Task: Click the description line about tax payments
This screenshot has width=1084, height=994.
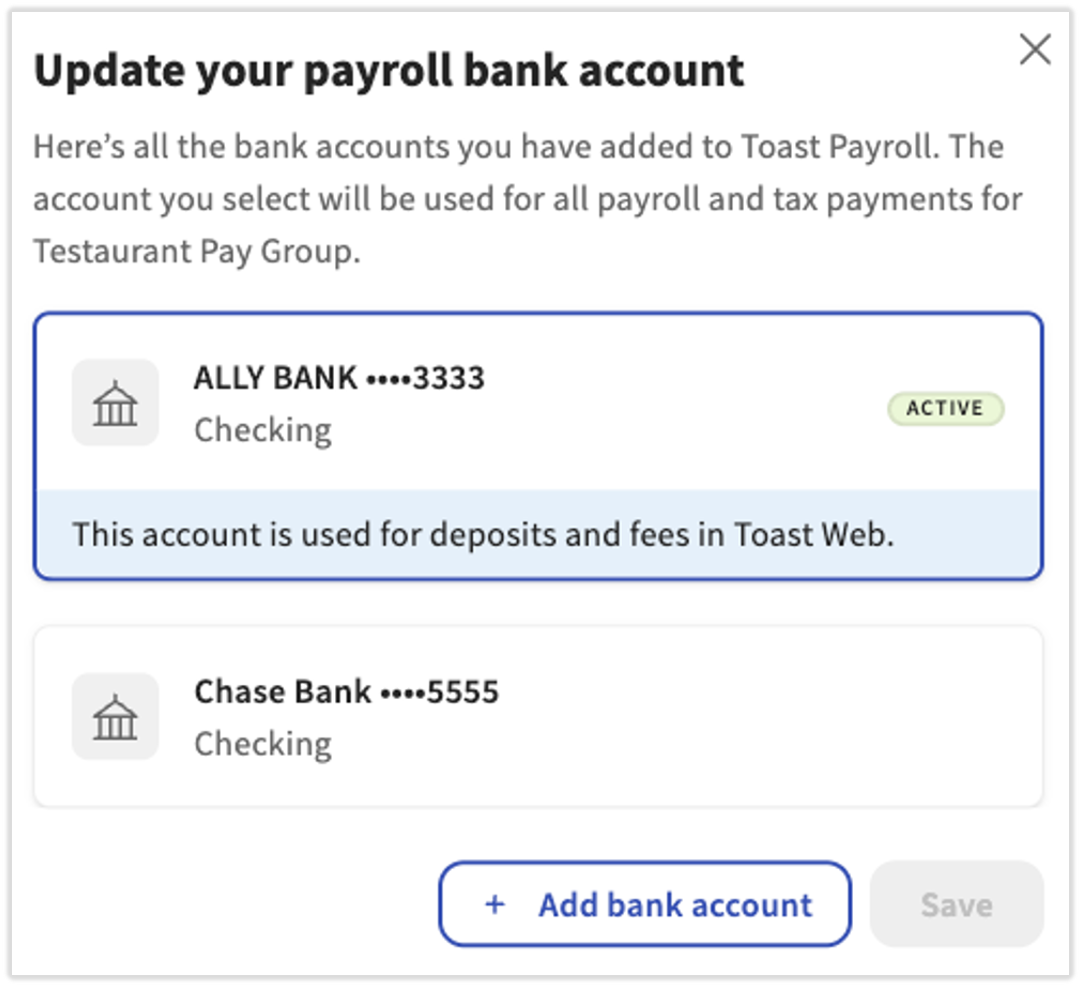Action: tap(528, 200)
